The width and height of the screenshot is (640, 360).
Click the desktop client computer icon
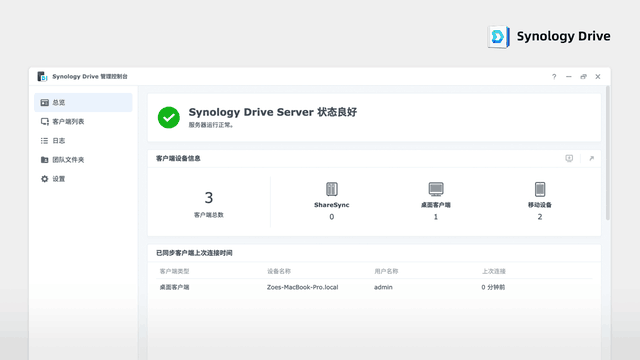click(x=436, y=189)
